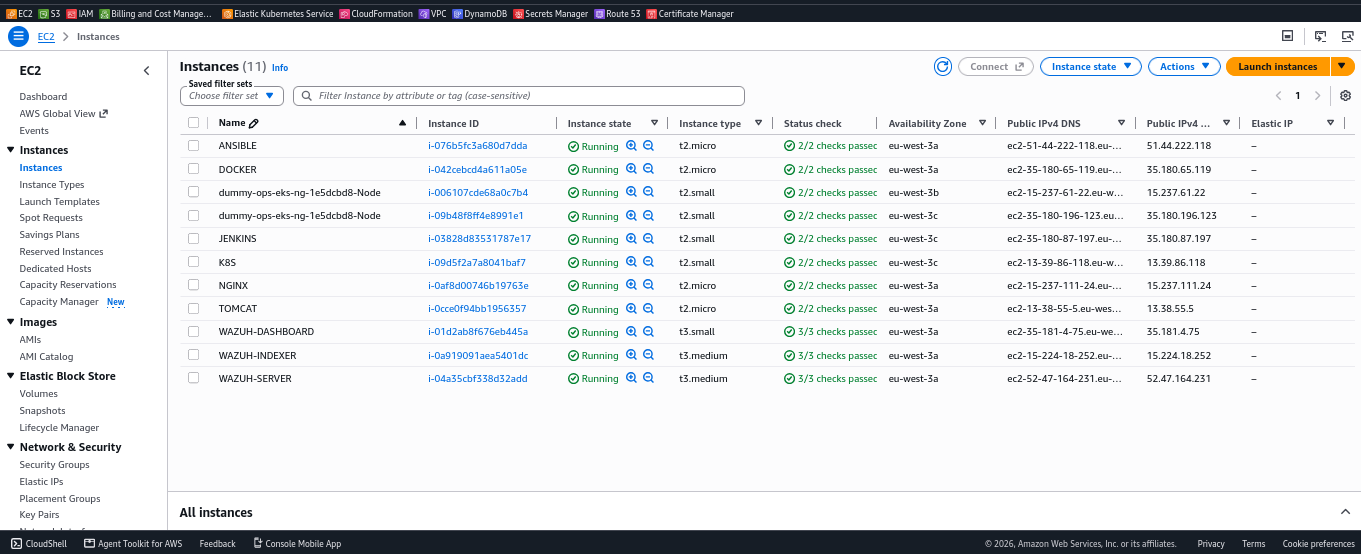Open the VPC favorite shortcut
This screenshot has height=554, width=1361.
point(432,13)
